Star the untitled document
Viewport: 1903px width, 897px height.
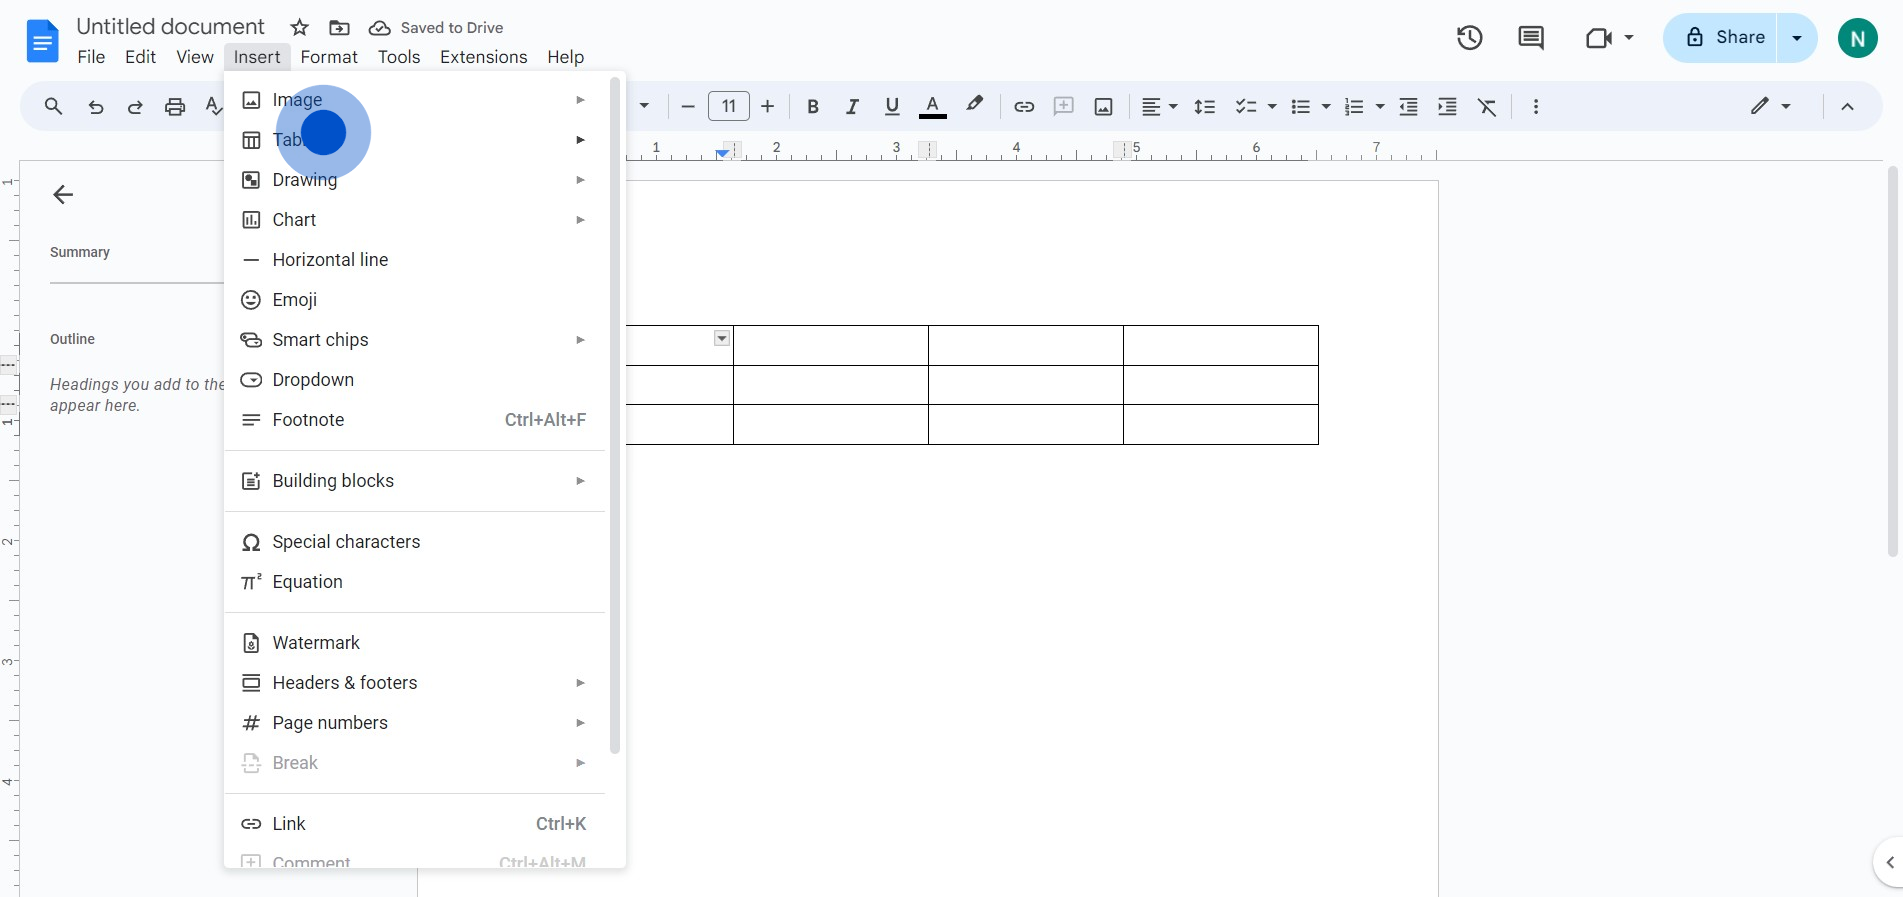(299, 28)
